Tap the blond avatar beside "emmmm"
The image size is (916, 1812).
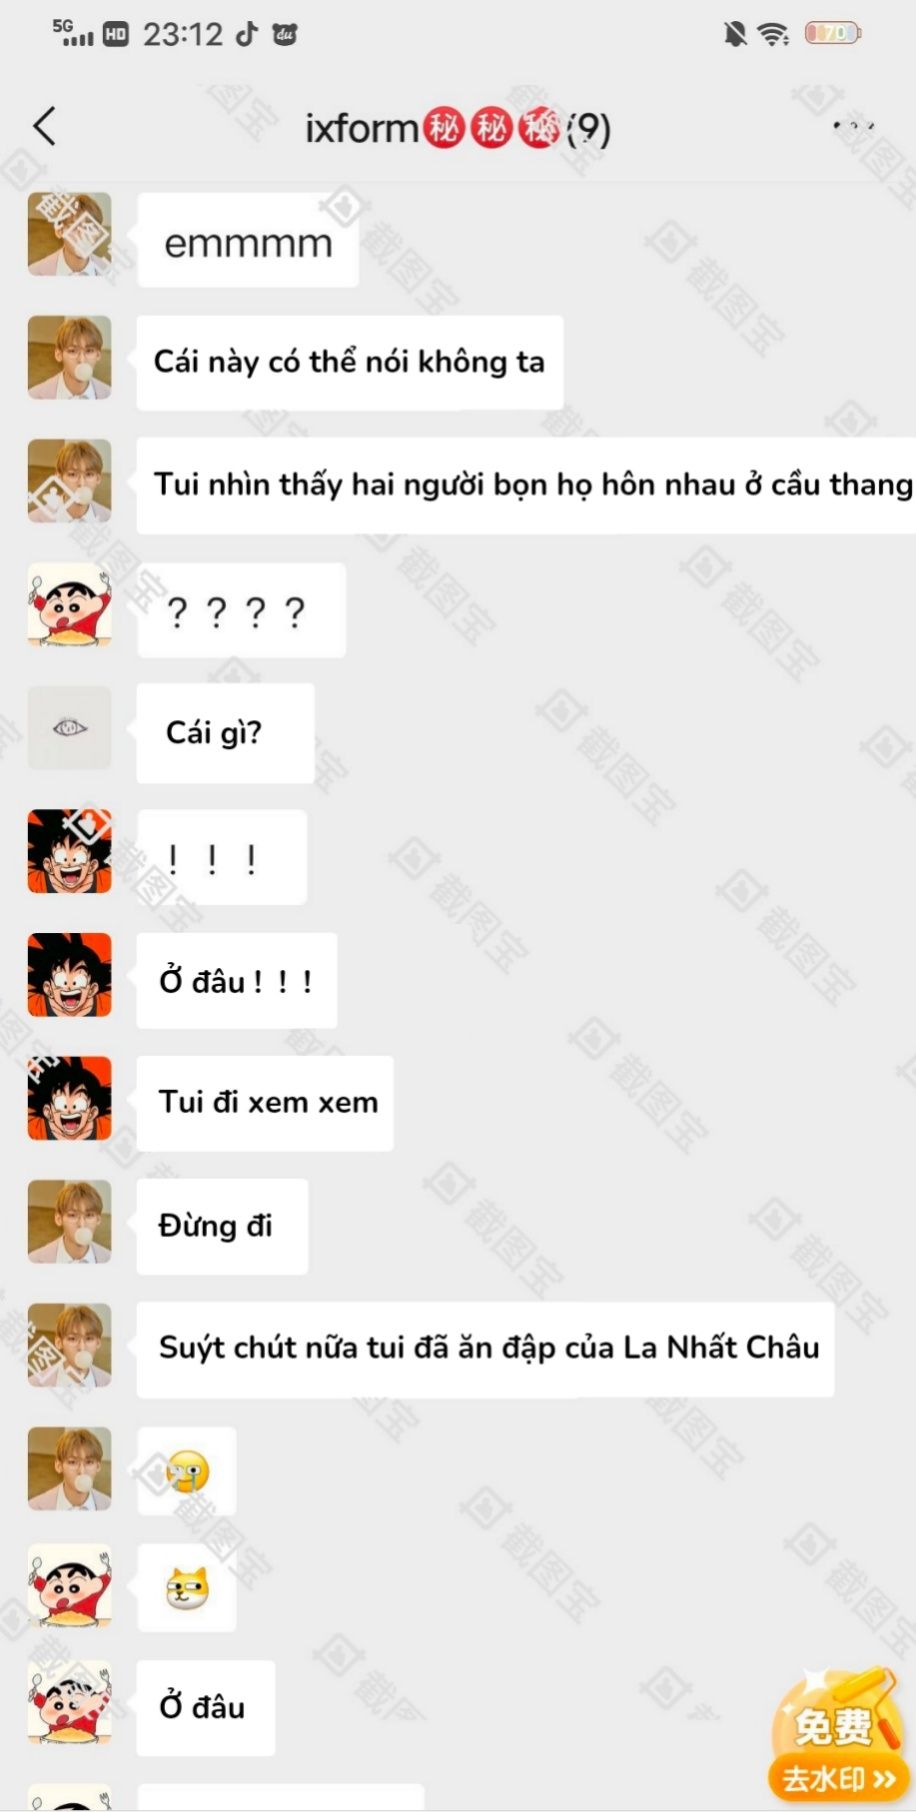click(x=69, y=234)
